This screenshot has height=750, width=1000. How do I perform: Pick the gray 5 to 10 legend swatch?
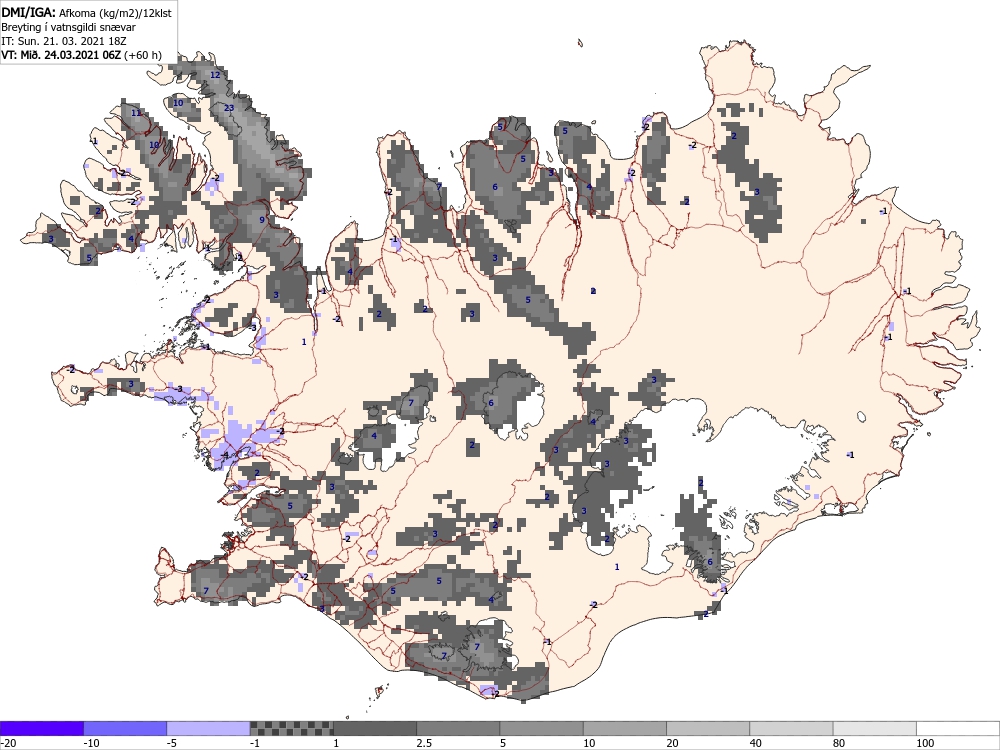tap(541, 728)
